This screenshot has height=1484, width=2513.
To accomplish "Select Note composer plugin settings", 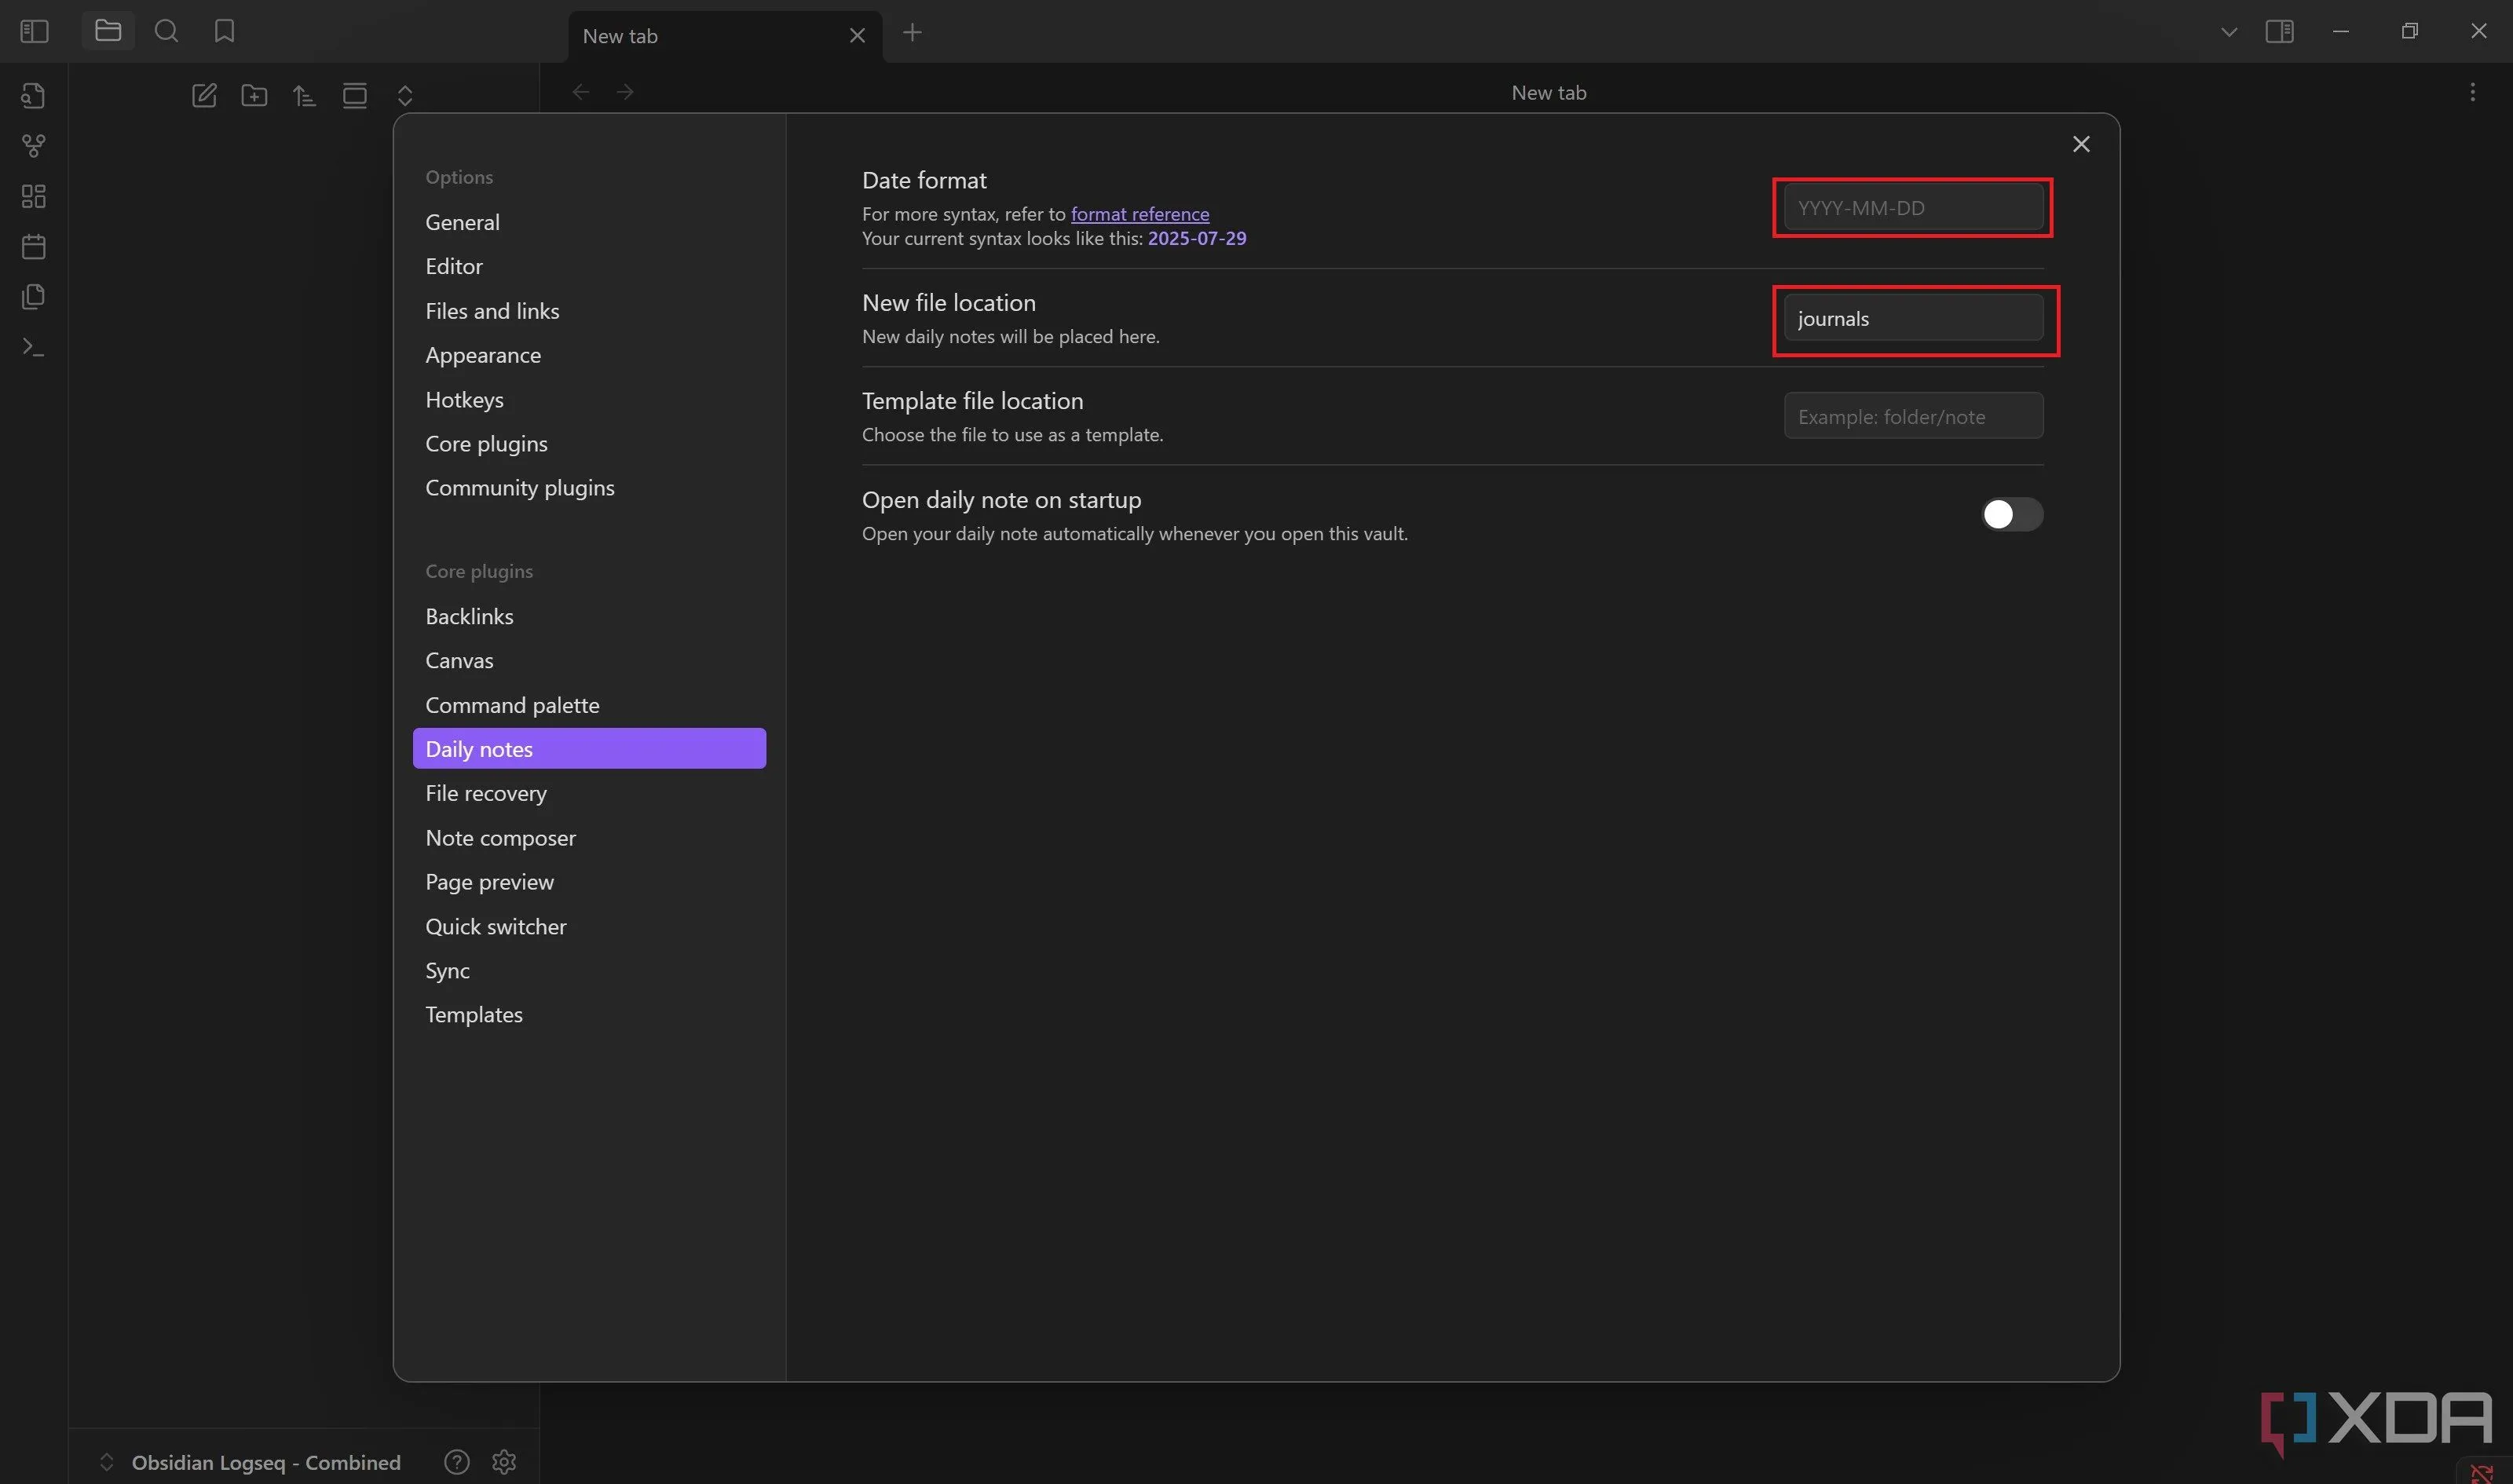I will pos(589,838).
